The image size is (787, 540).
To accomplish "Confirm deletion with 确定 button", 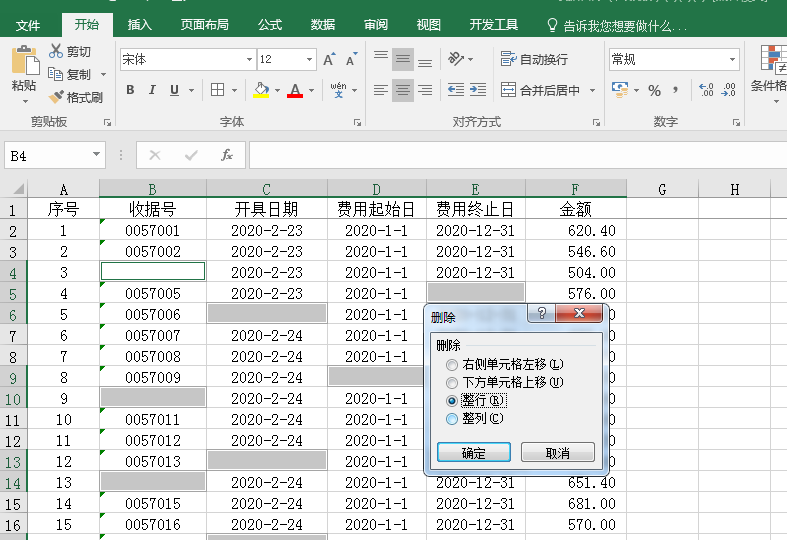I will (474, 452).
